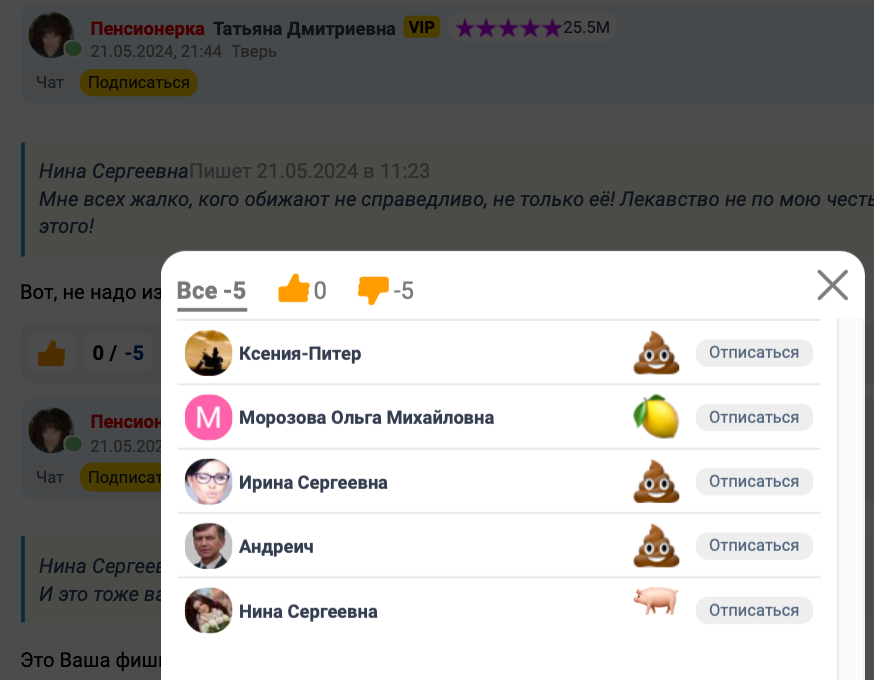
Task: Click the poop emoji beside Андреич
Action: (656, 546)
